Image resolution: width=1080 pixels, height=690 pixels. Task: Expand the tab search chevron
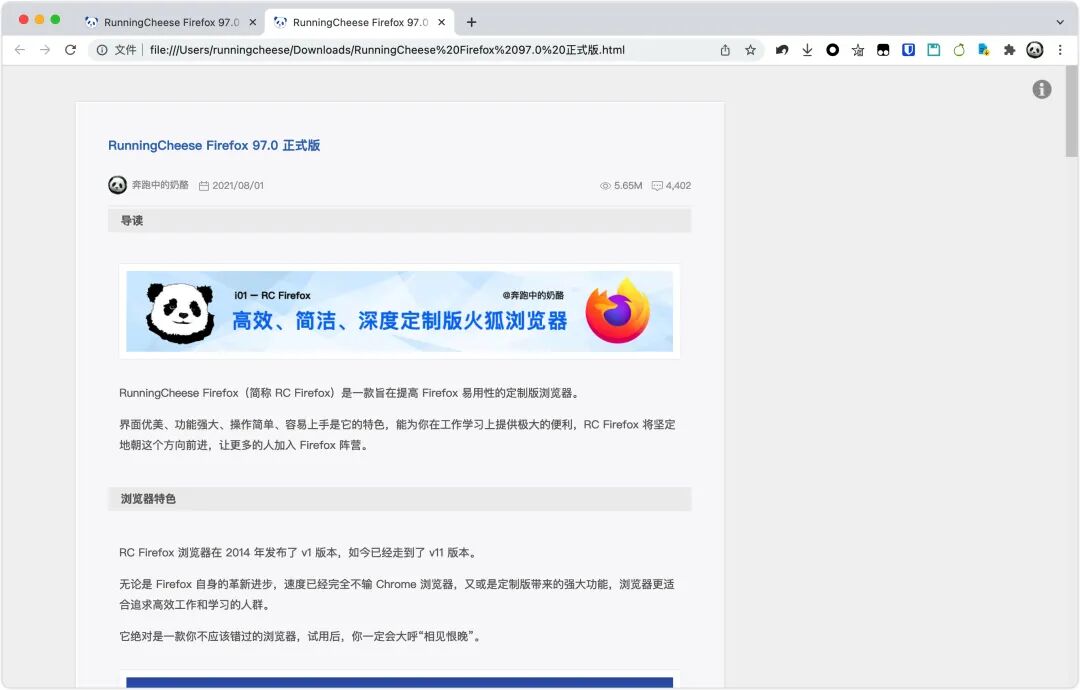pyautogui.click(x=1060, y=22)
